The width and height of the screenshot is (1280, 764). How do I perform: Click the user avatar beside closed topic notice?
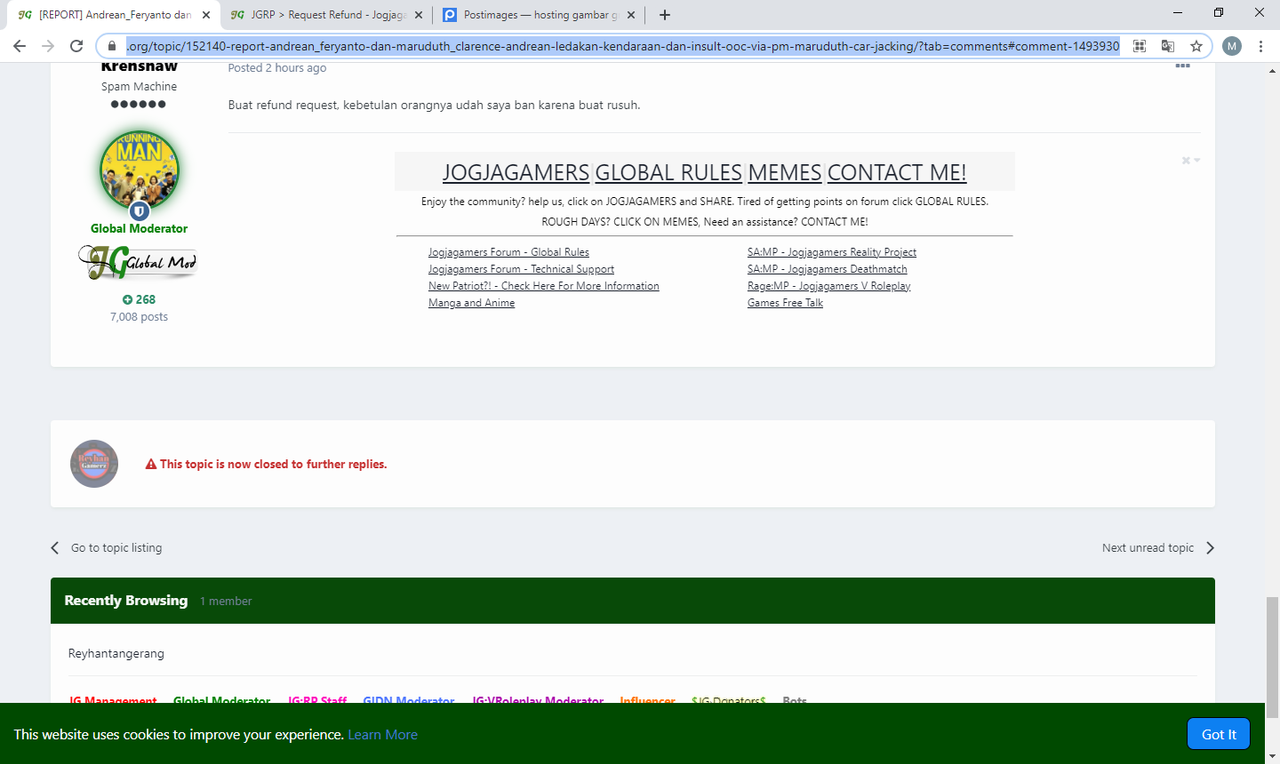(x=95, y=464)
